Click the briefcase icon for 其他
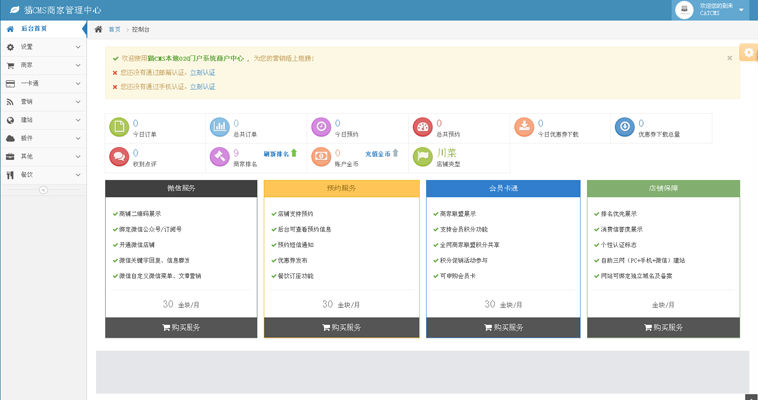The width and height of the screenshot is (758, 400). tap(10, 157)
